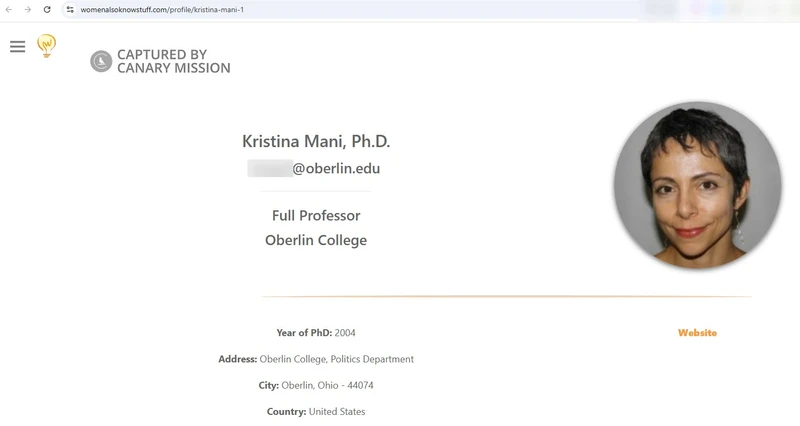Click the Country: United States line

[316, 411]
